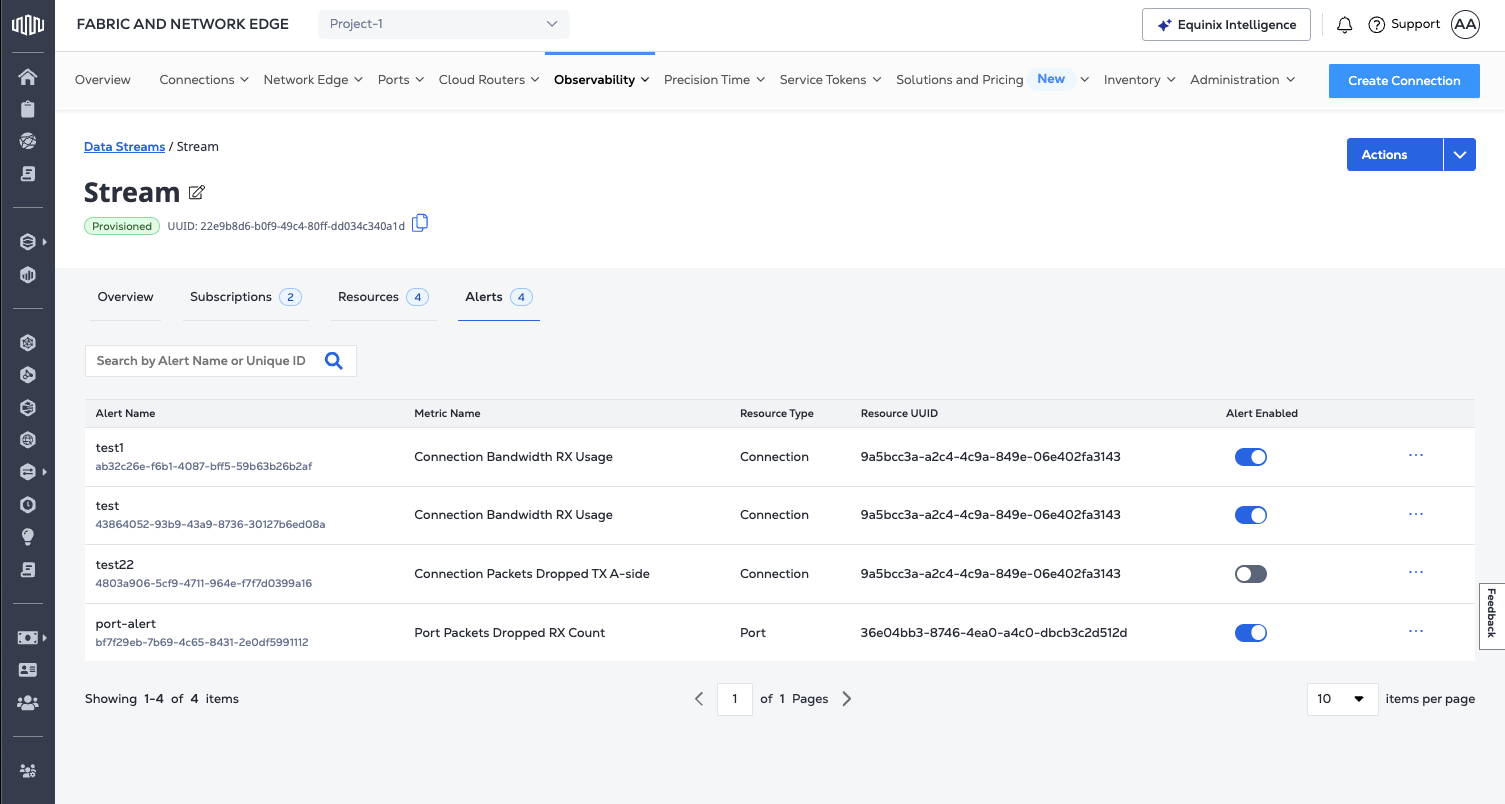Open the three-dot menu for port-alert row
This screenshot has height=804, width=1505.
tap(1415, 631)
